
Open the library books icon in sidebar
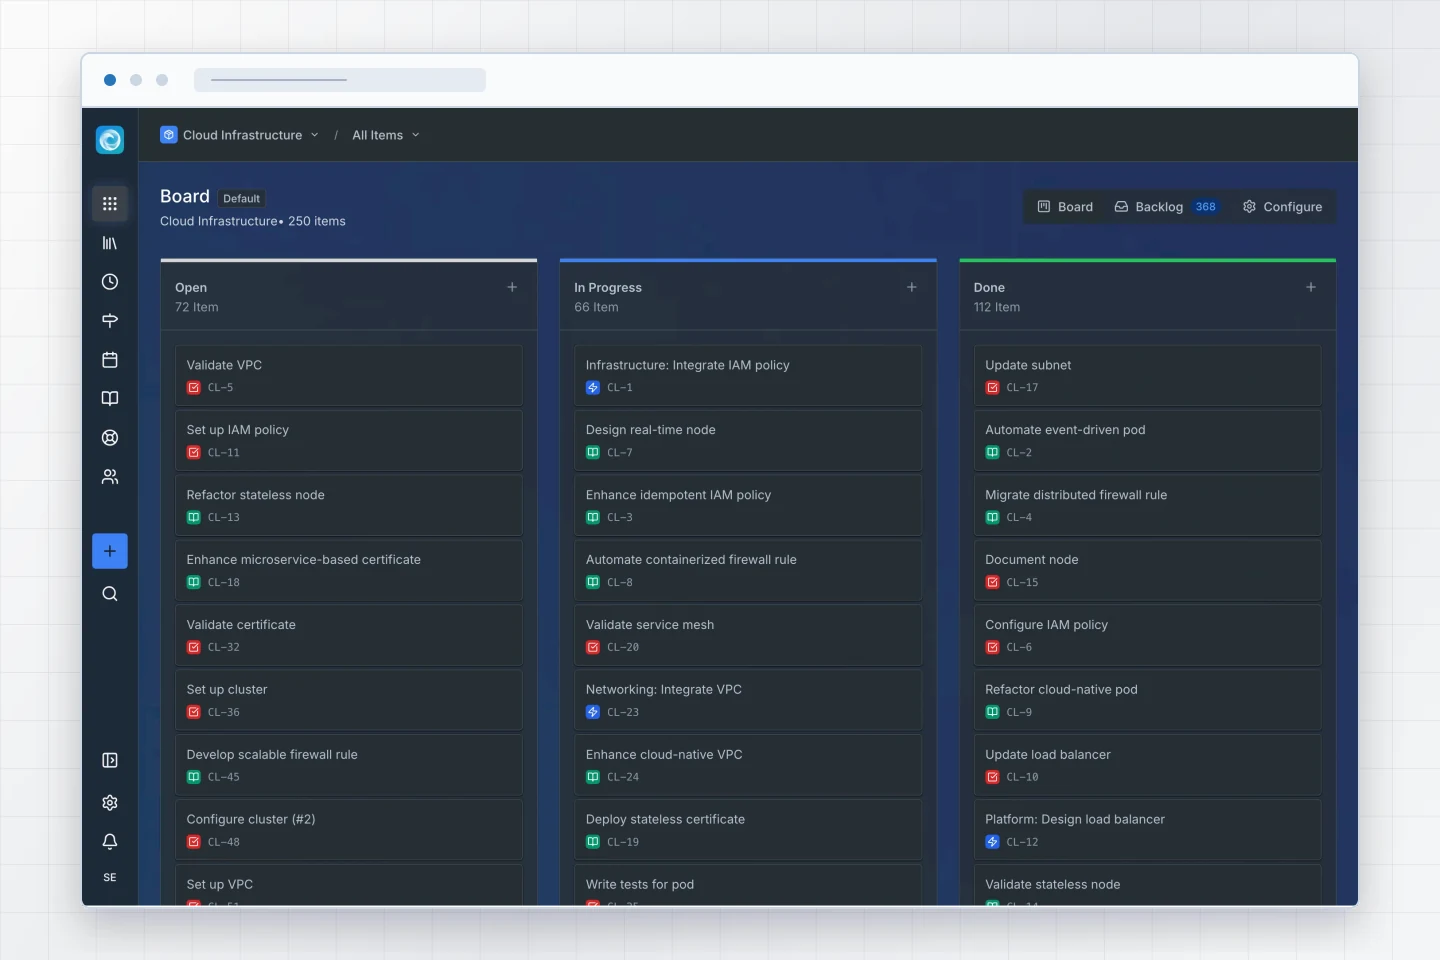pyautogui.click(x=110, y=243)
